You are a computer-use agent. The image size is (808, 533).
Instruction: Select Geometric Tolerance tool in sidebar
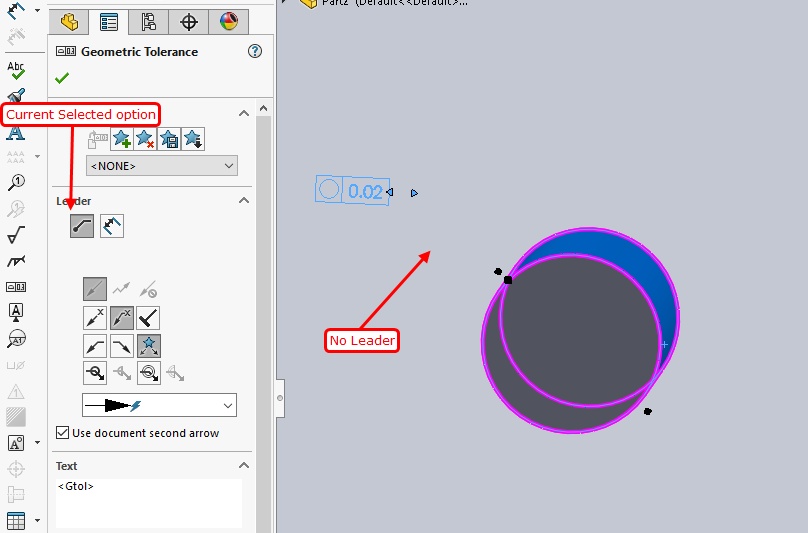[x=16, y=287]
